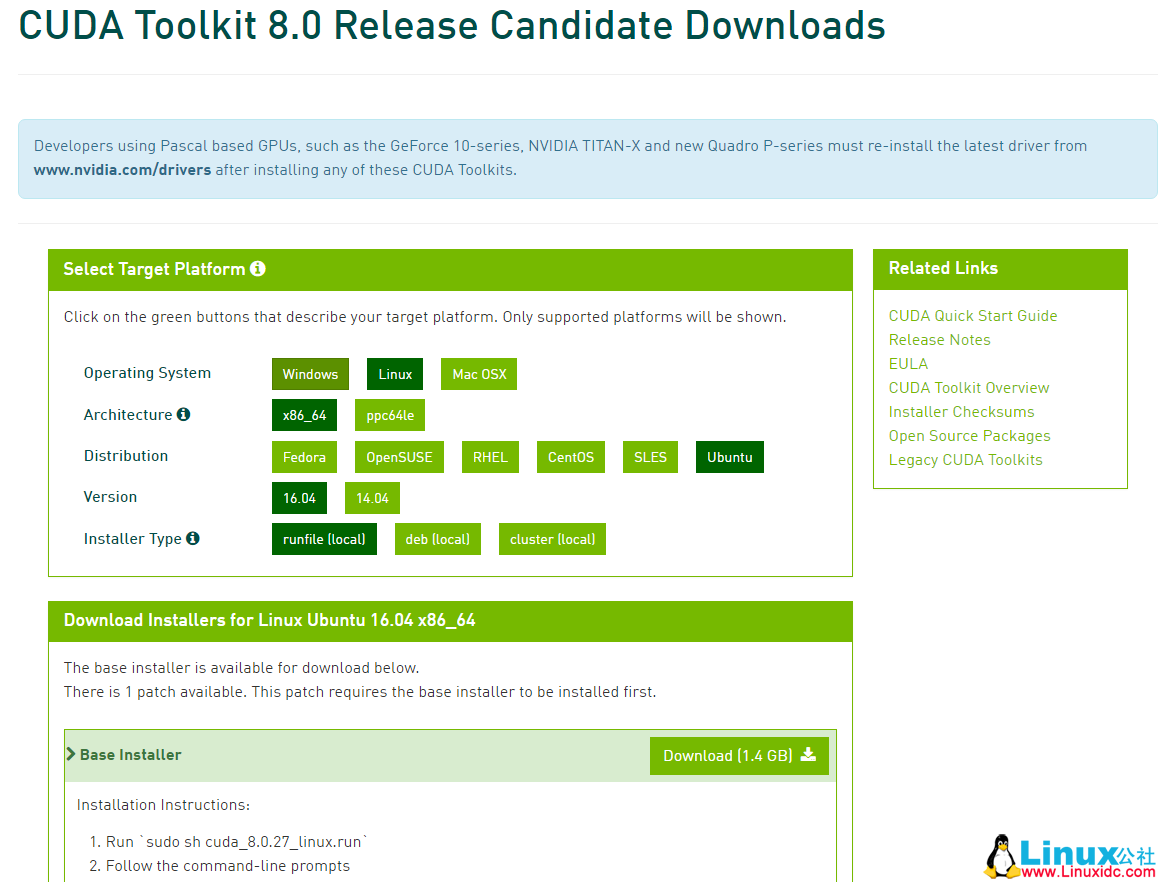This screenshot has width=1160, height=882.
Task: Click the Installer Type info icon
Action: [x=192, y=538]
